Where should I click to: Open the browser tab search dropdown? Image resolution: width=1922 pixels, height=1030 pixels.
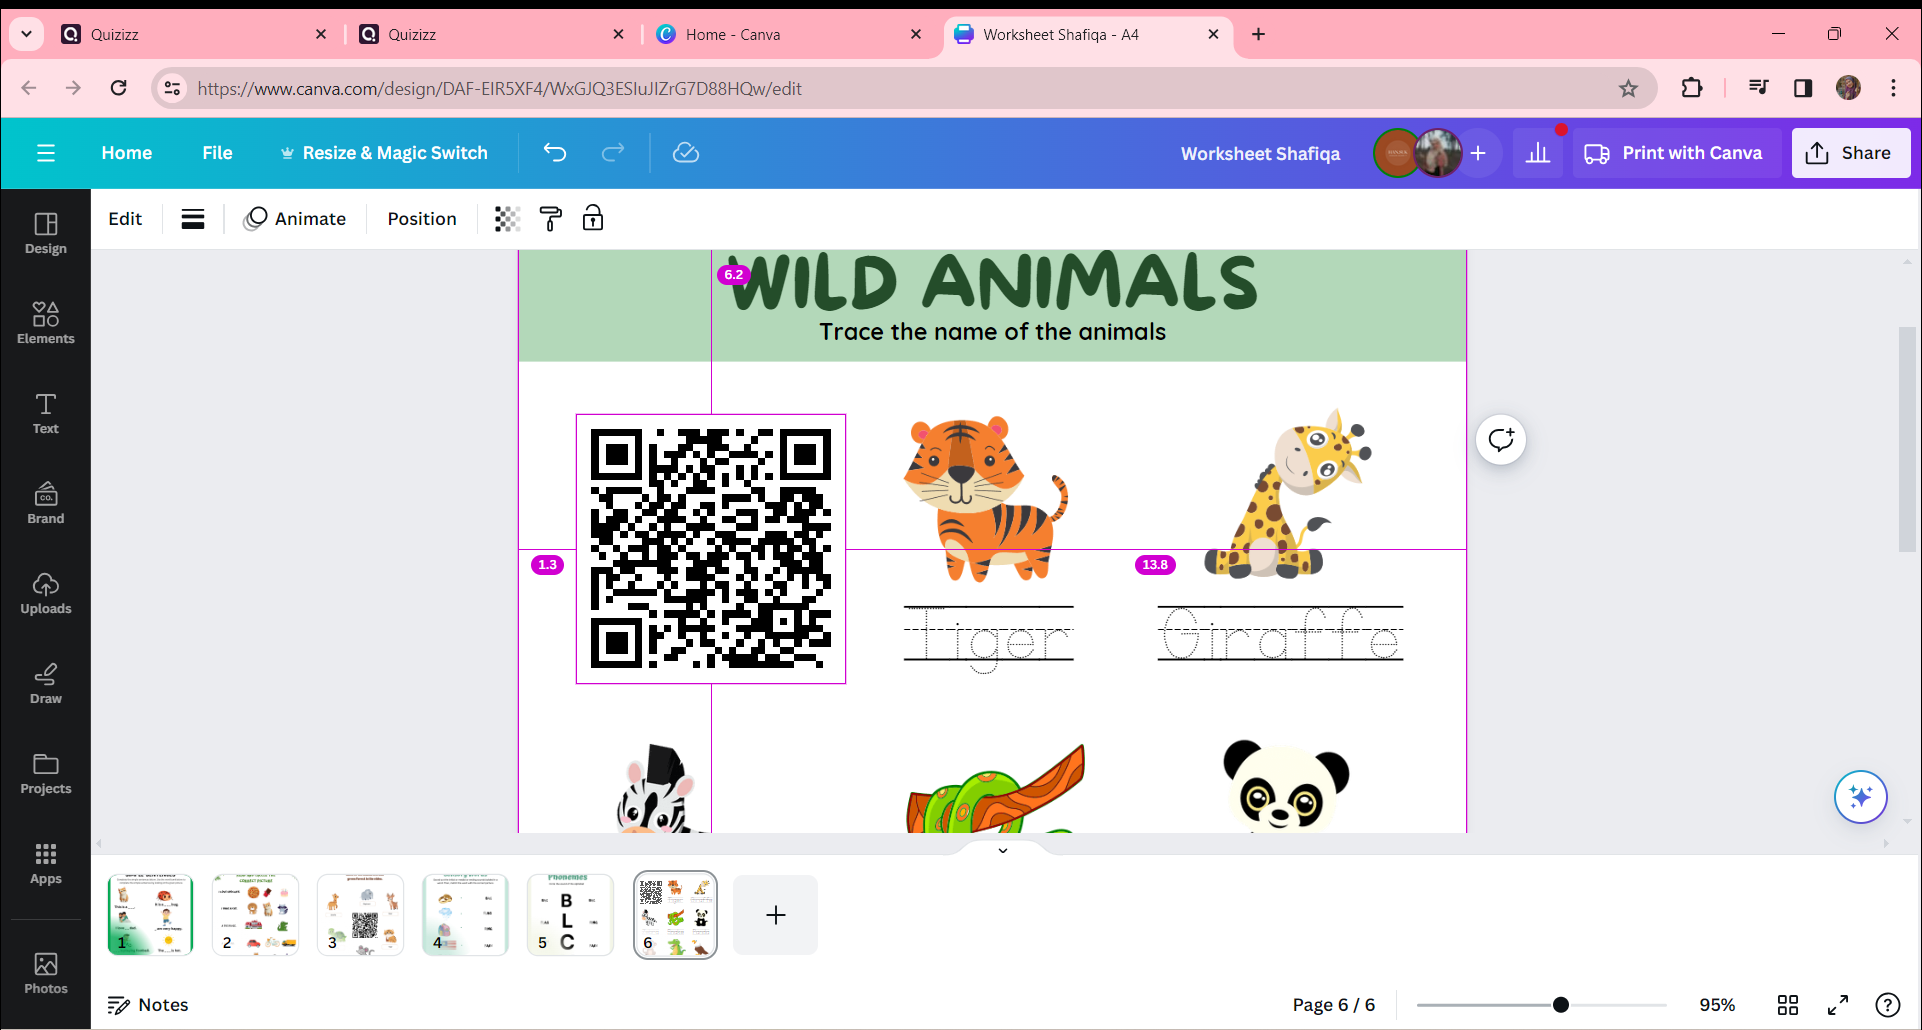(x=27, y=34)
